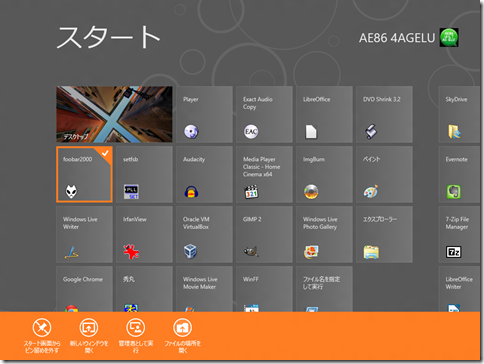Open the Google Chrome tile
484x364 pixels.
84,289
